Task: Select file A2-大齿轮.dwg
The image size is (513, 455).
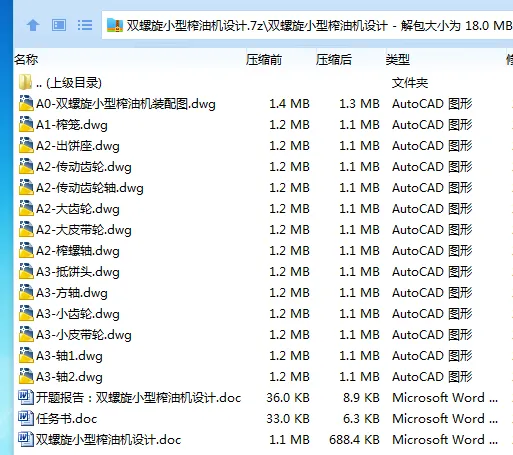Action: tap(78, 209)
